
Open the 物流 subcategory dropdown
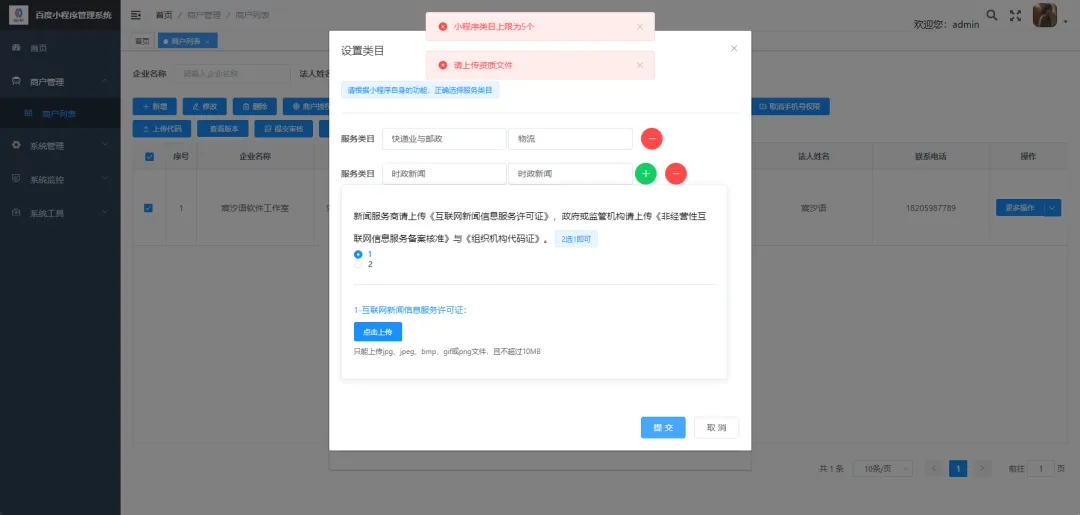tap(570, 138)
